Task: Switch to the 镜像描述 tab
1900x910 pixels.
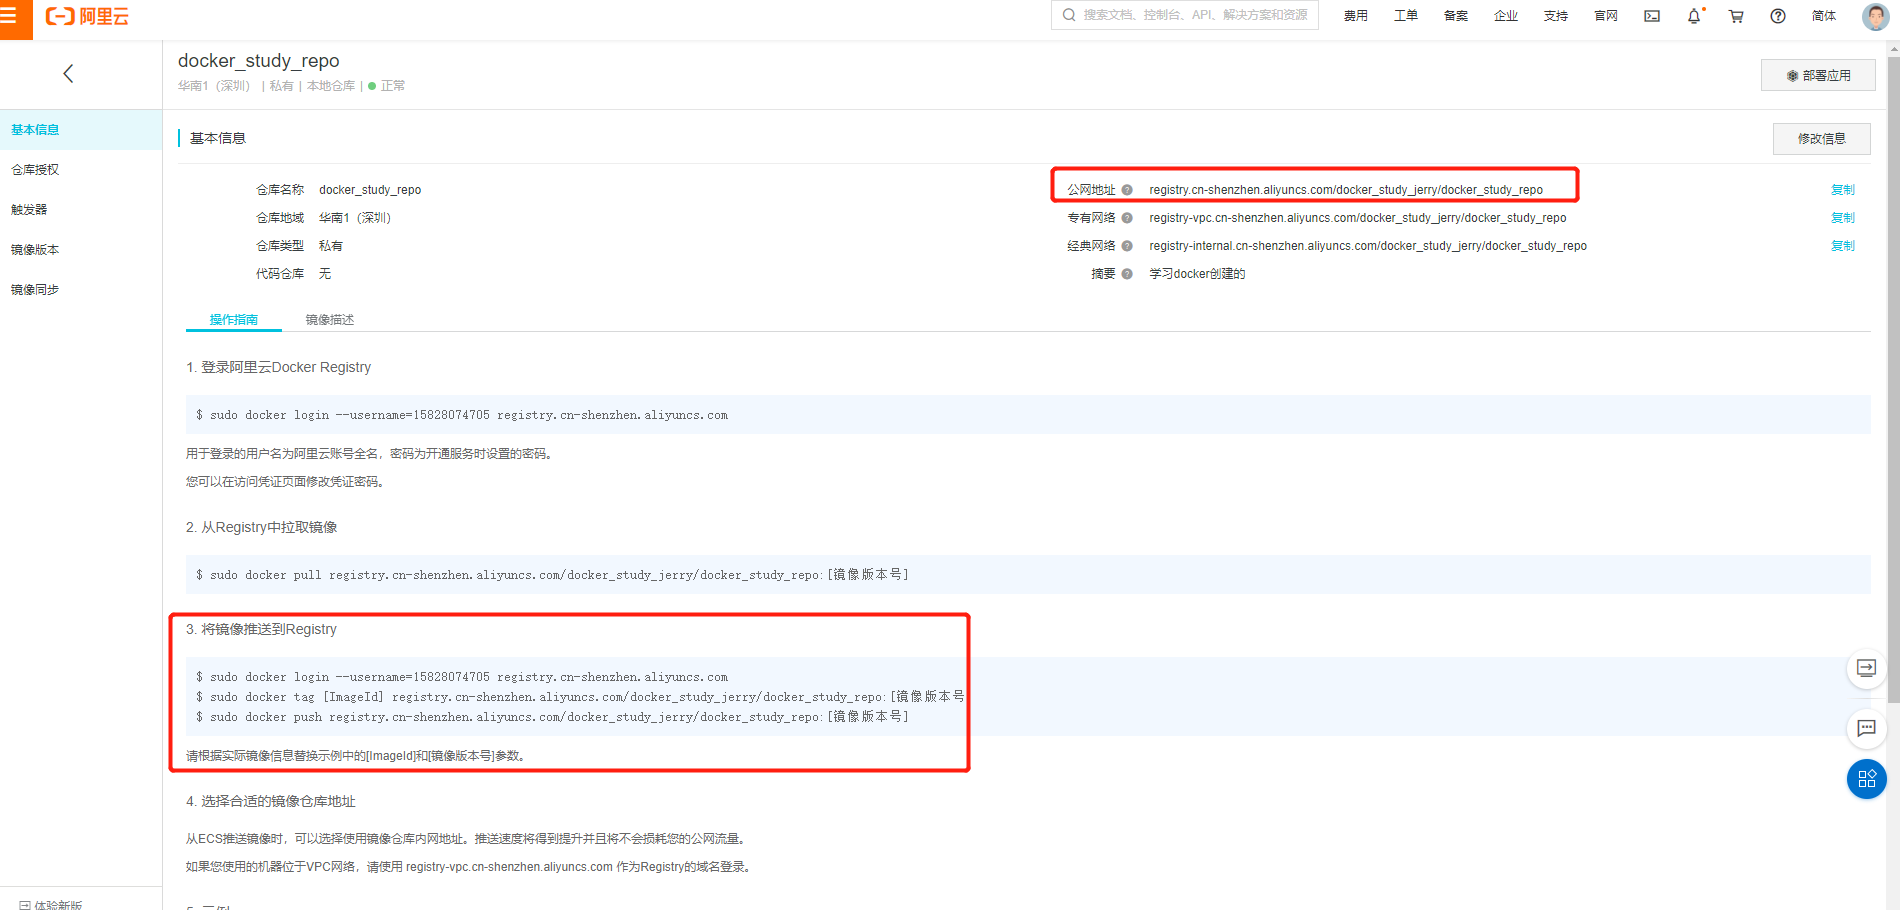Action: [329, 320]
